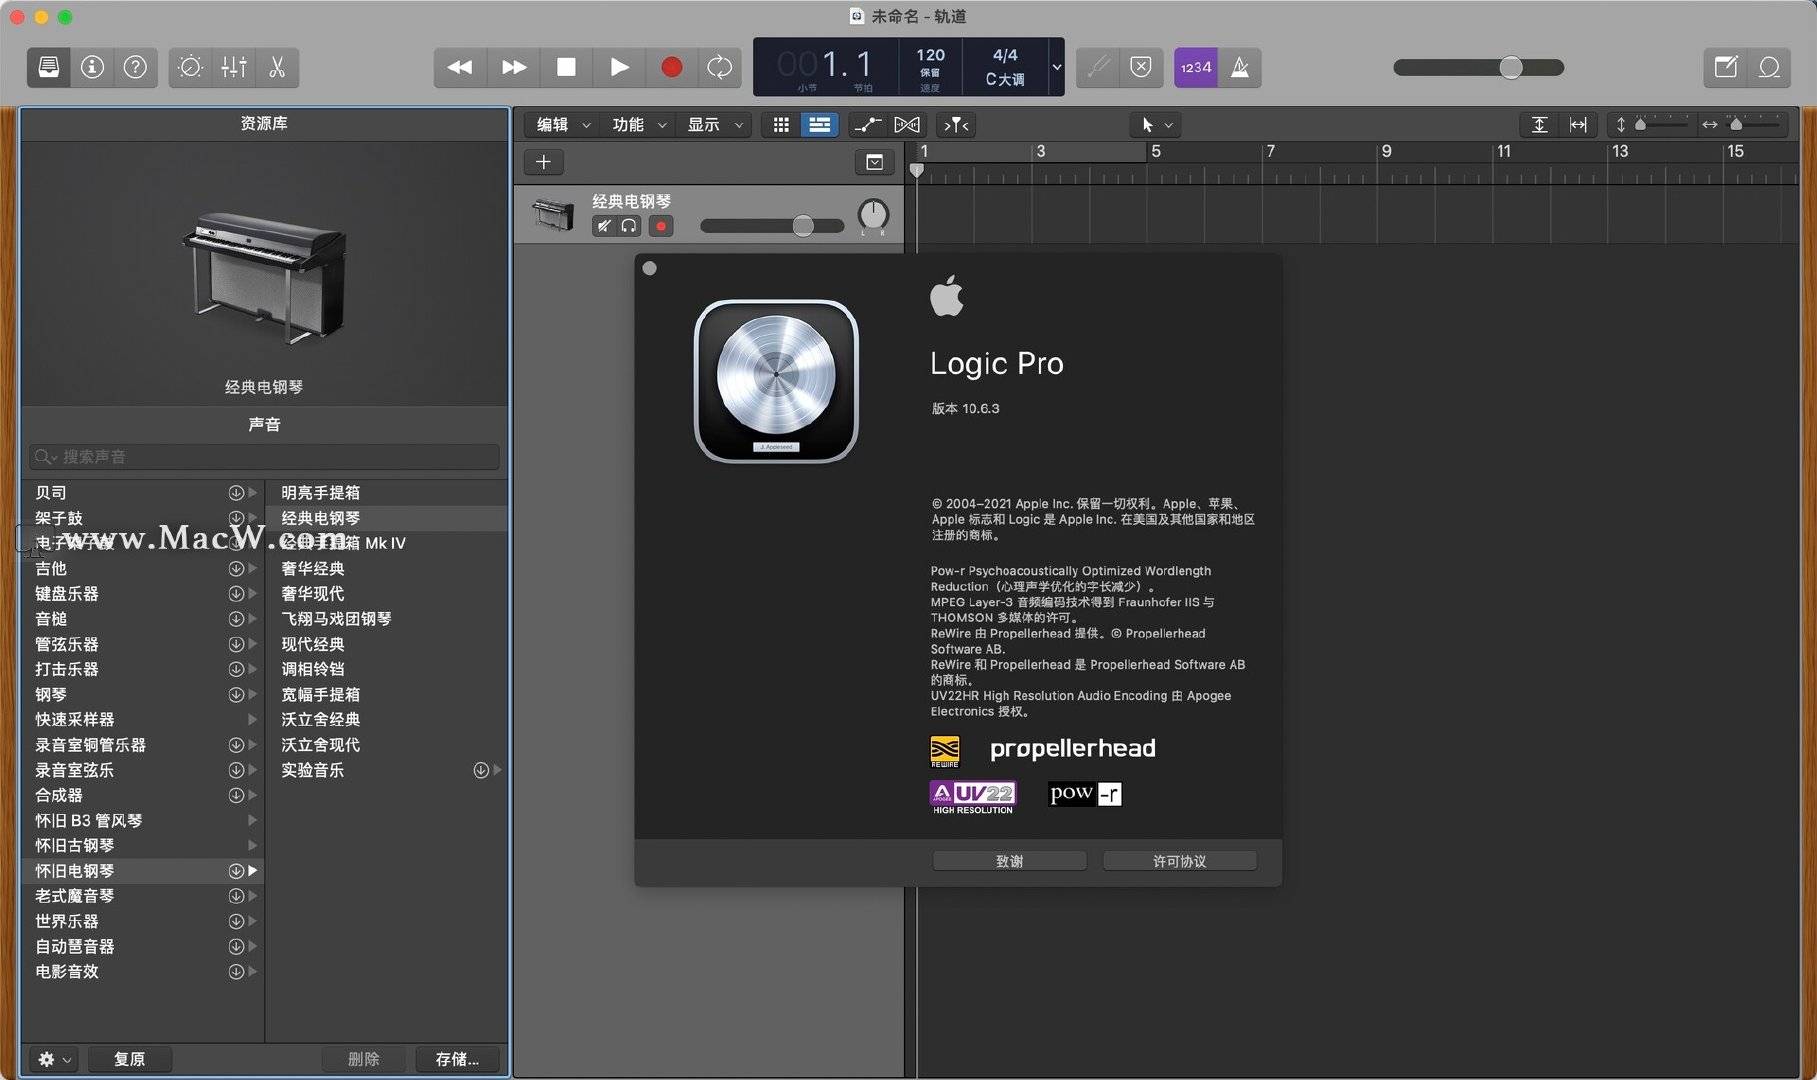Click the Metronome icon
This screenshot has width=1817, height=1080.
coord(1239,67)
